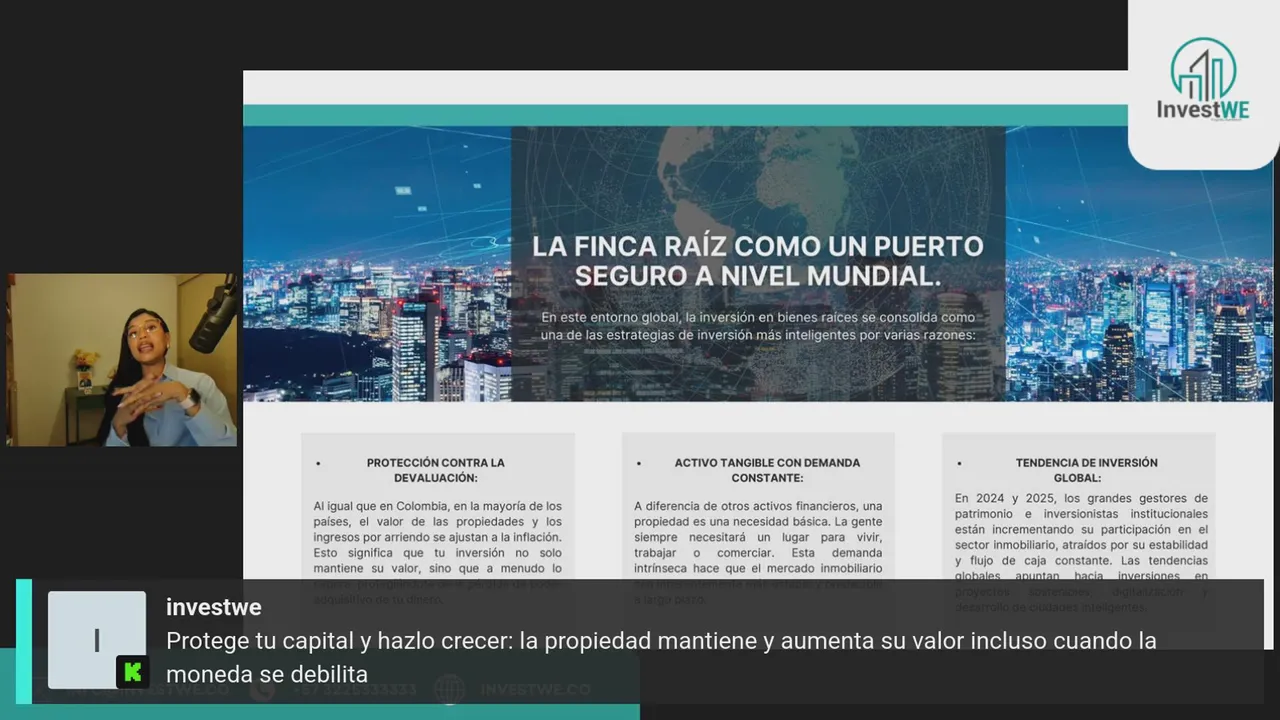Click paragraph starting 'A diferencia de otros activos'
Screen dimensions: 1280x720
[758, 552]
